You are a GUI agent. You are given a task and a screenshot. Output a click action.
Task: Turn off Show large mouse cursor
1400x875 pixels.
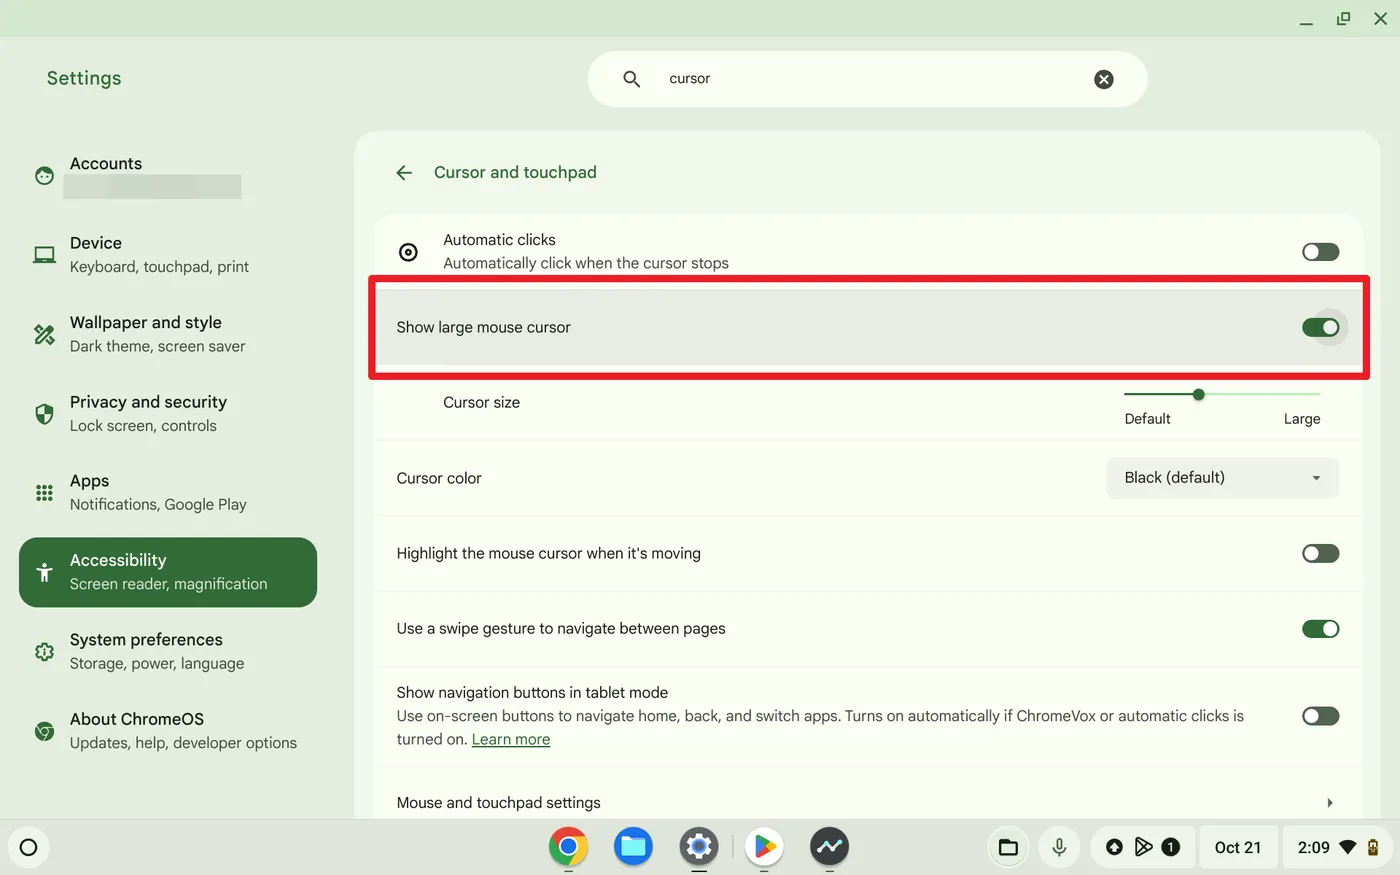(1320, 327)
